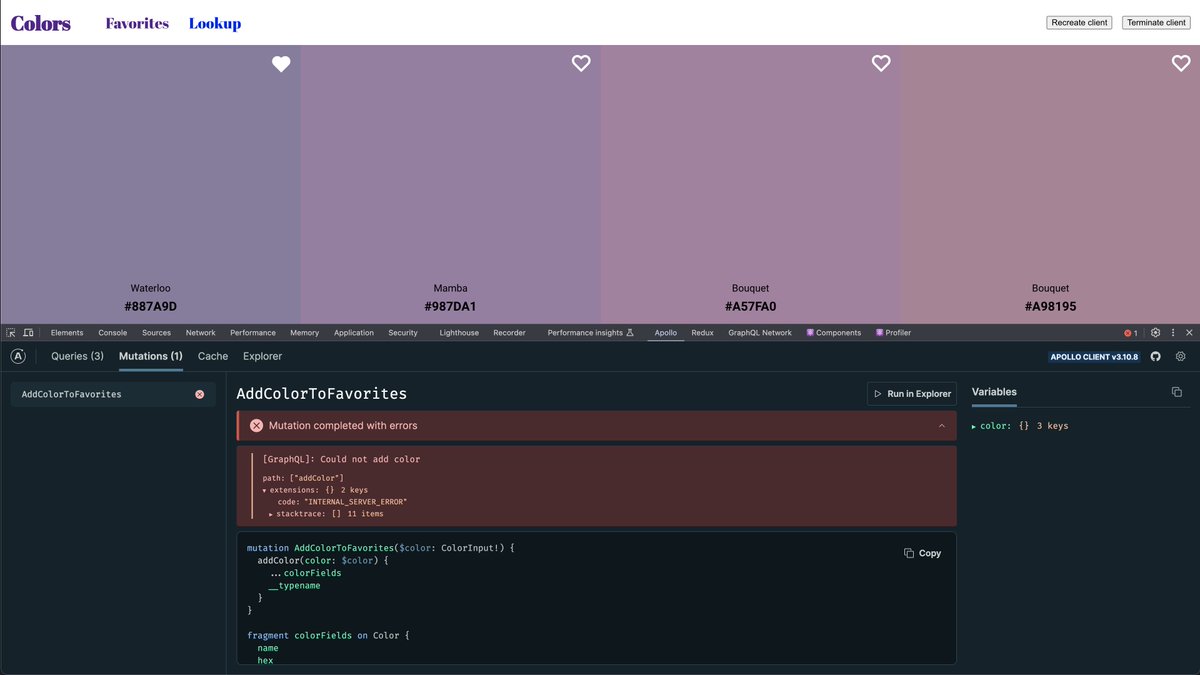Switch to the Memory DevTools tab
This screenshot has width=1200, height=675.
click(x=305, y=333)
